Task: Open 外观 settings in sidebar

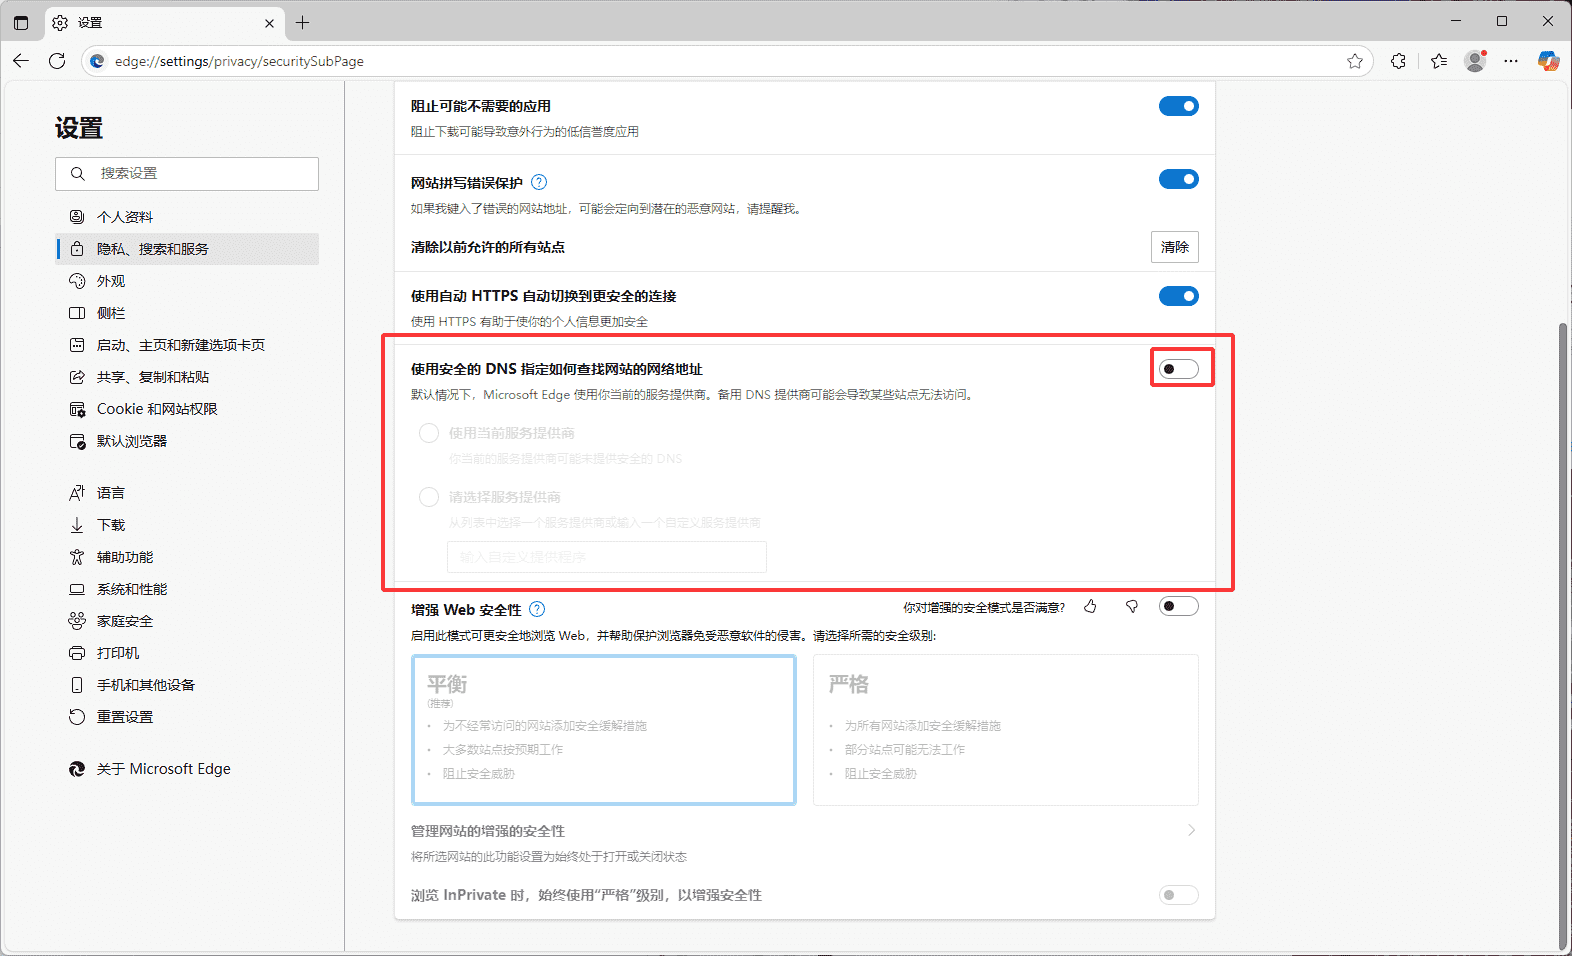Action: pos(111,281)
